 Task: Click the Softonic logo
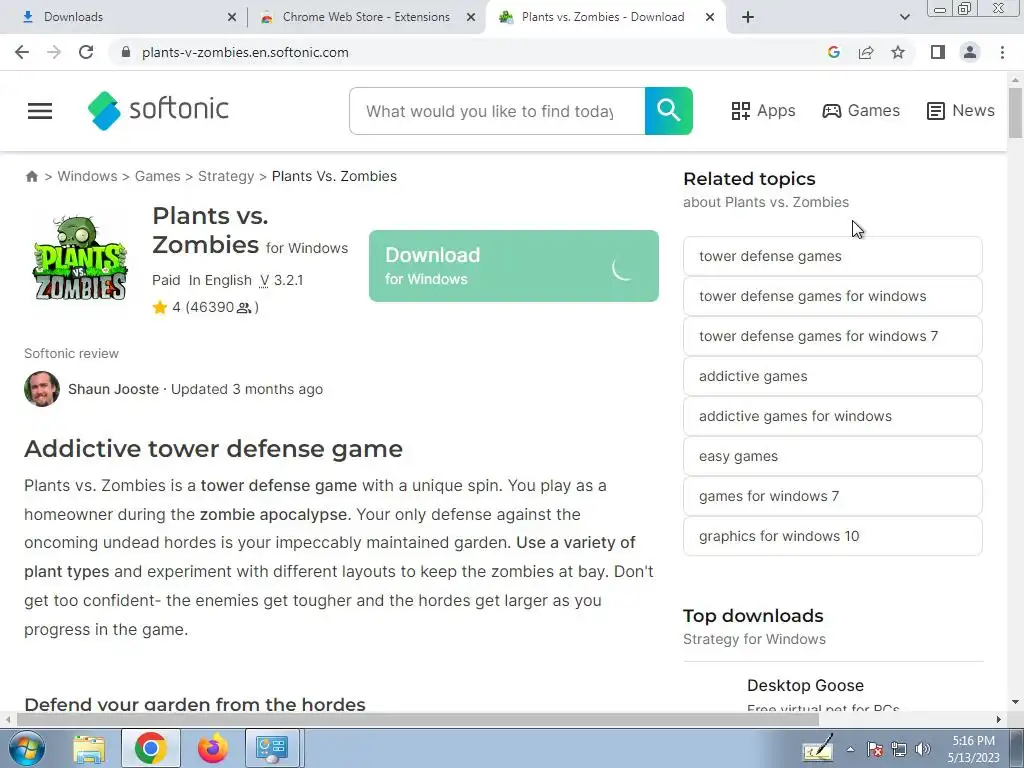[158, 110]
